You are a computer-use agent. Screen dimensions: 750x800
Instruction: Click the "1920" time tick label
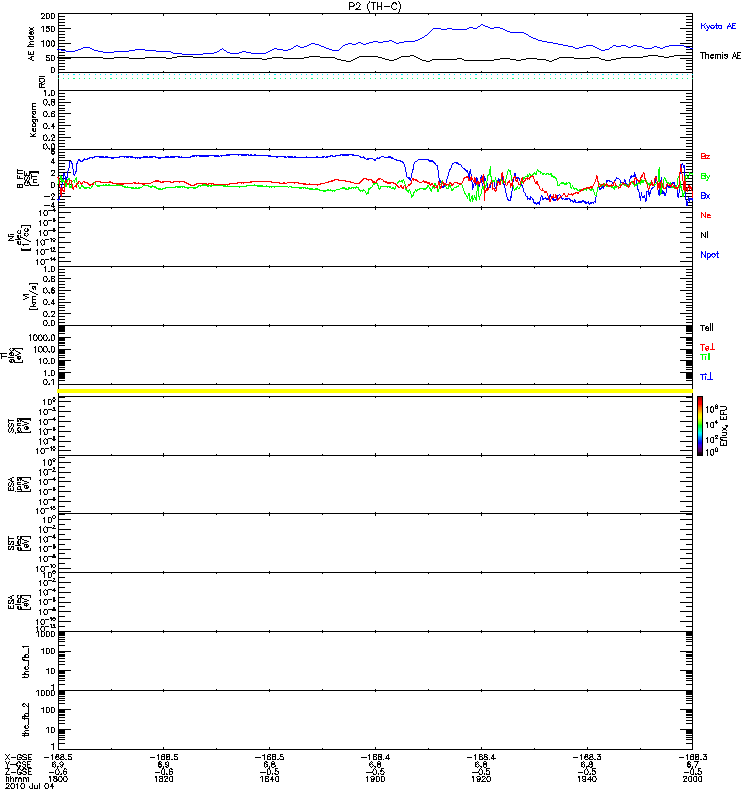481,779
